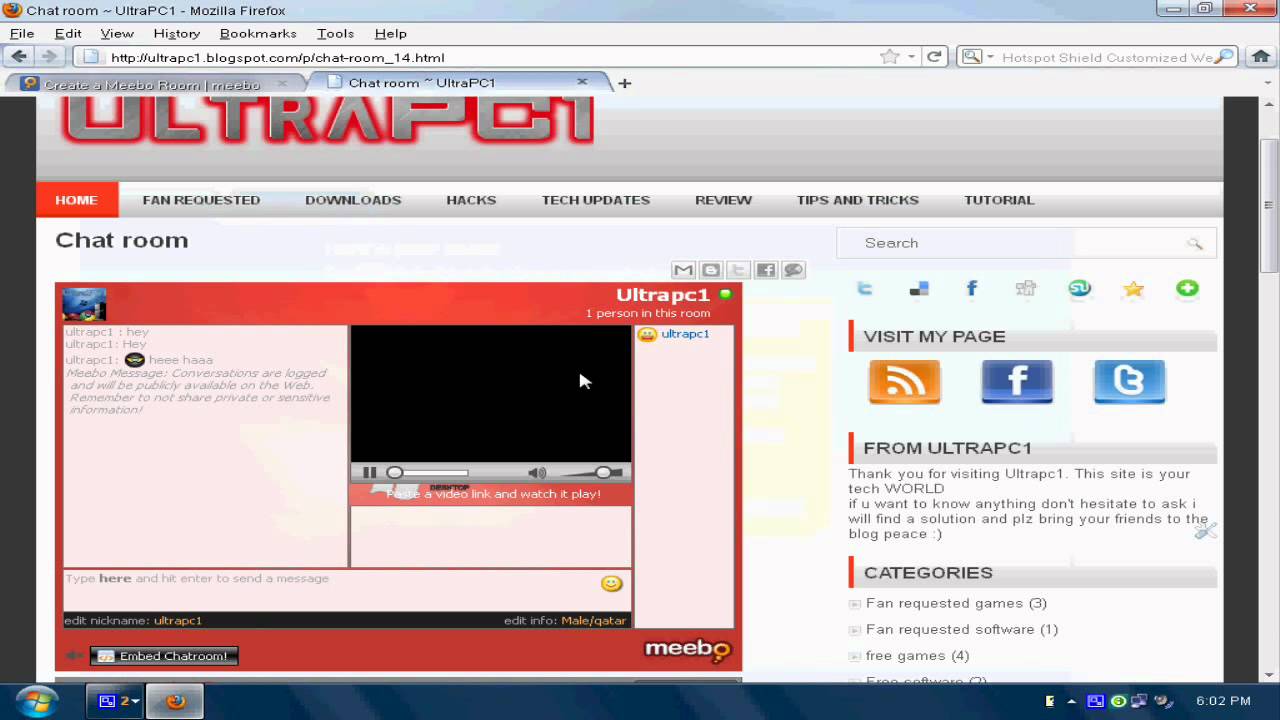Screen dimensions: 1280x720
Task: Mute the video with the speaker icon
Action: (x=537, y=473)
